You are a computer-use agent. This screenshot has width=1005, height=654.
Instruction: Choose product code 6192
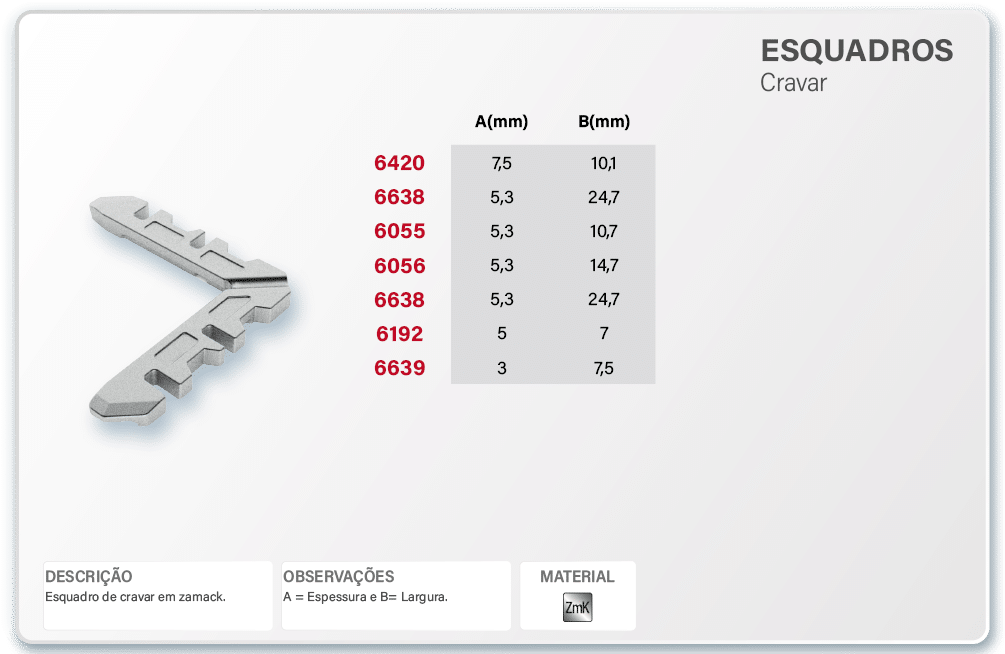coord(399,334)
